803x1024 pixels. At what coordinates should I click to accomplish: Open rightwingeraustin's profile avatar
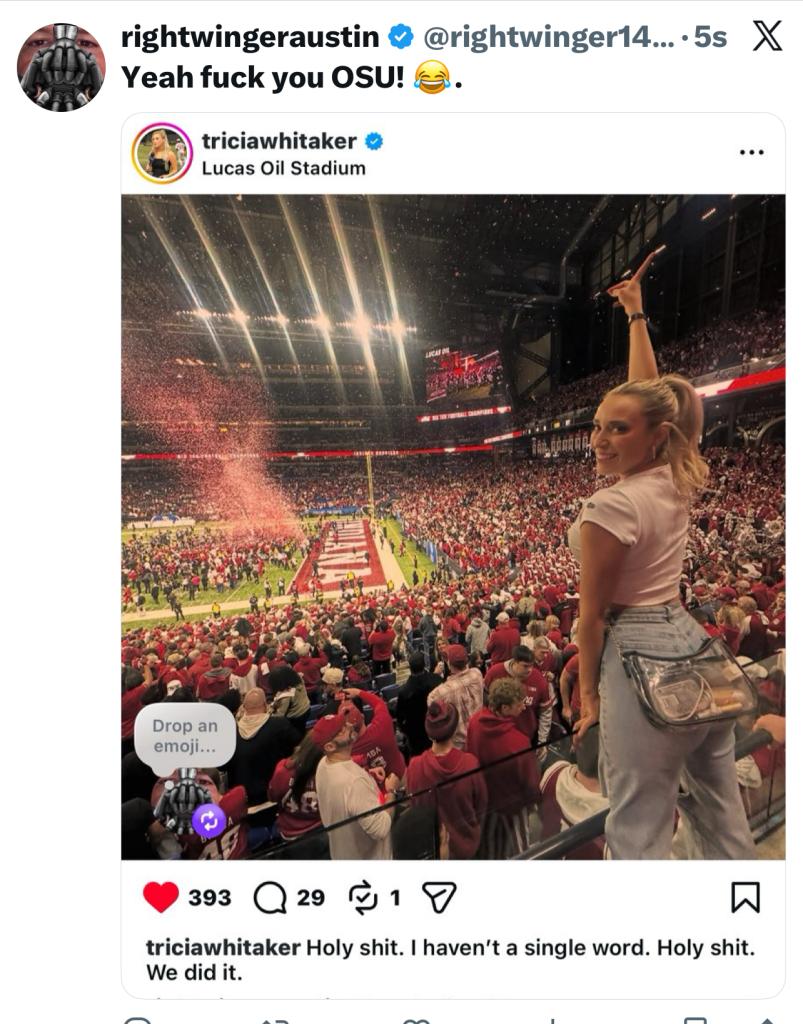[61, 67]
